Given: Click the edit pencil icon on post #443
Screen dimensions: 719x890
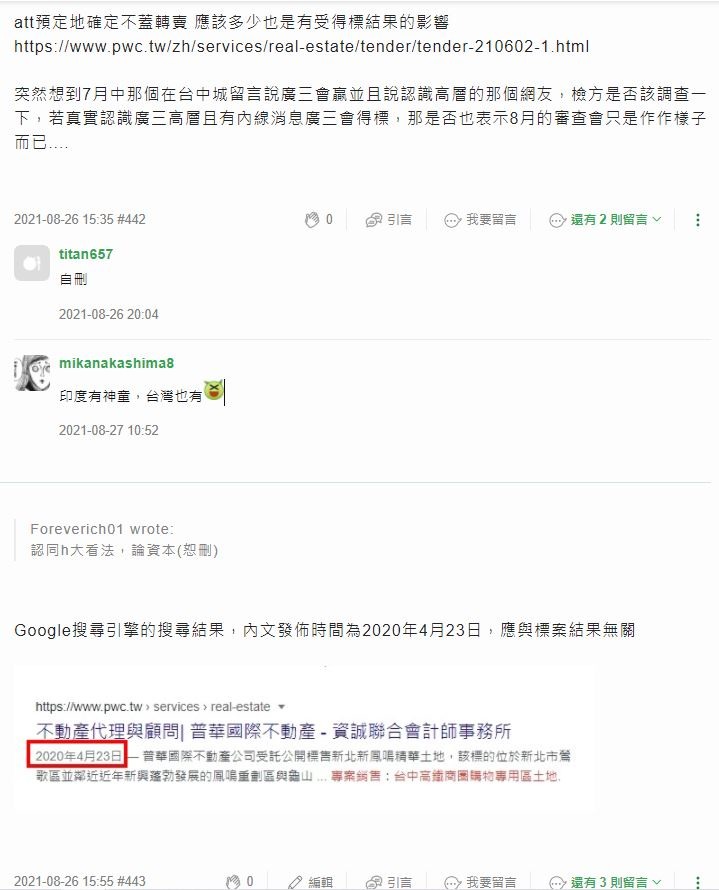Looking at the screenshot, I should coord(295,882).
